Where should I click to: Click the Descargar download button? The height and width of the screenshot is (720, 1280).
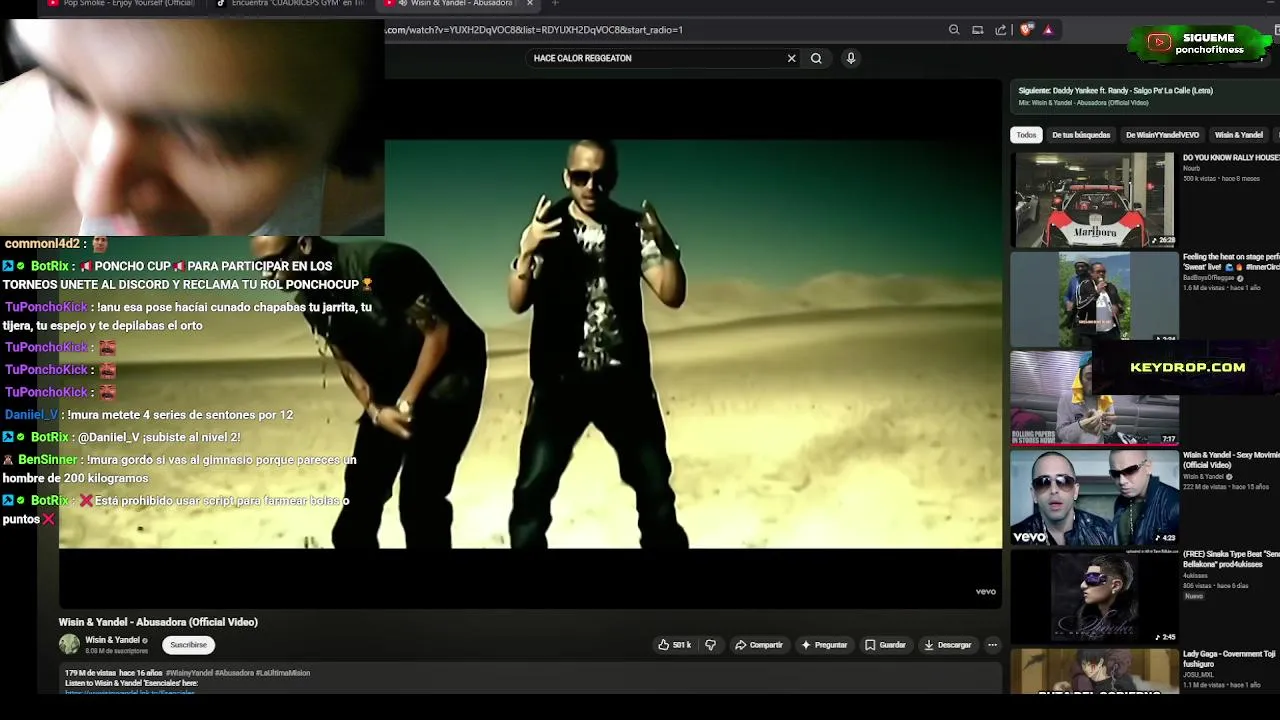[x=947, y=645]
